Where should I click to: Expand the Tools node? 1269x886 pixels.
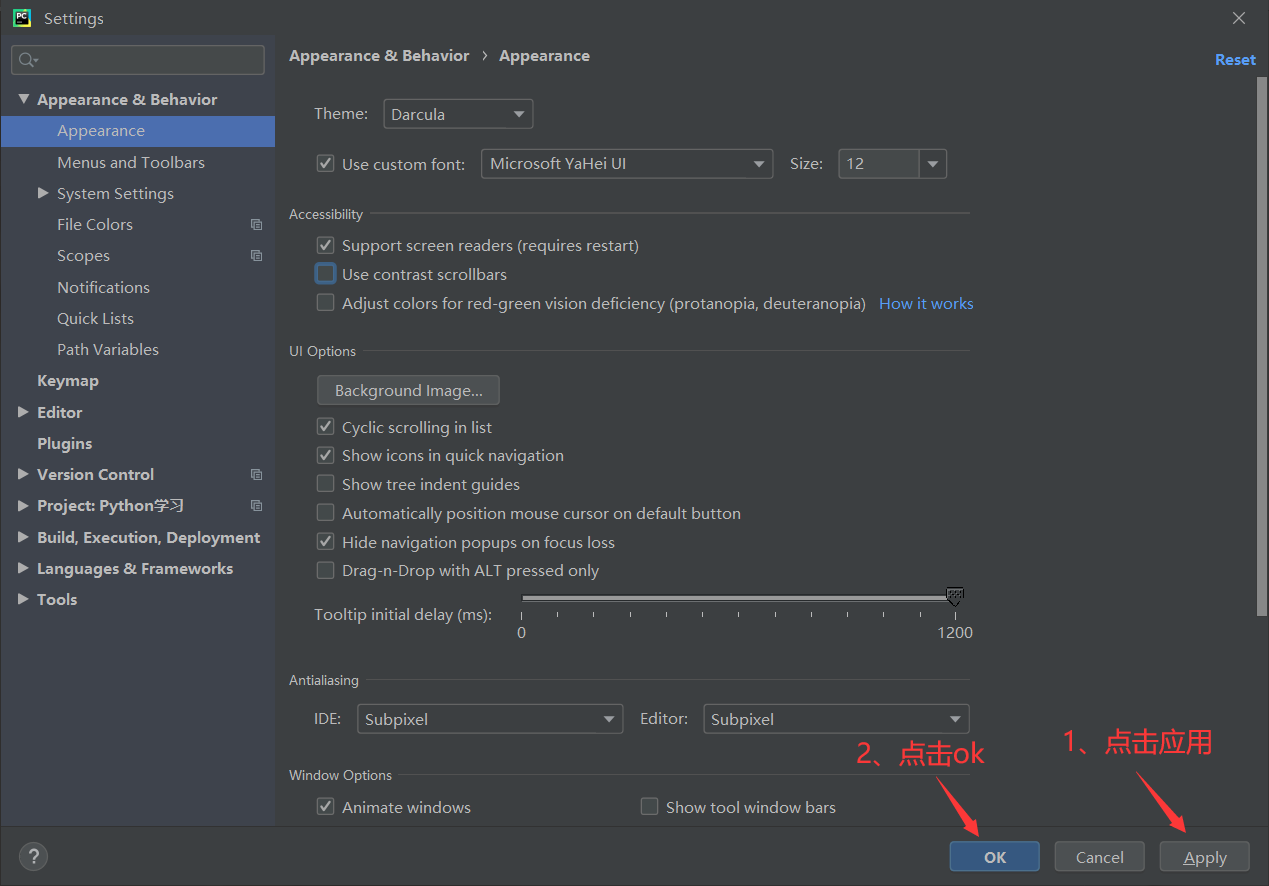(x=24, y=599)
